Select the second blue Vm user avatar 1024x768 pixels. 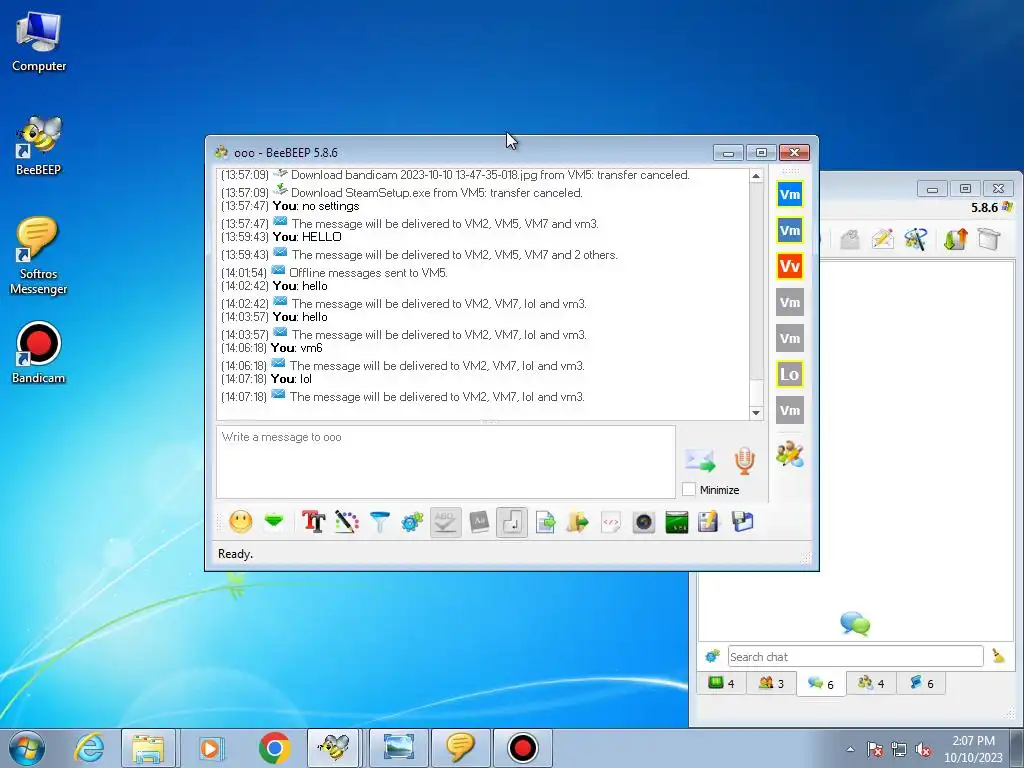pyautogui.click(x=790, y=230)
